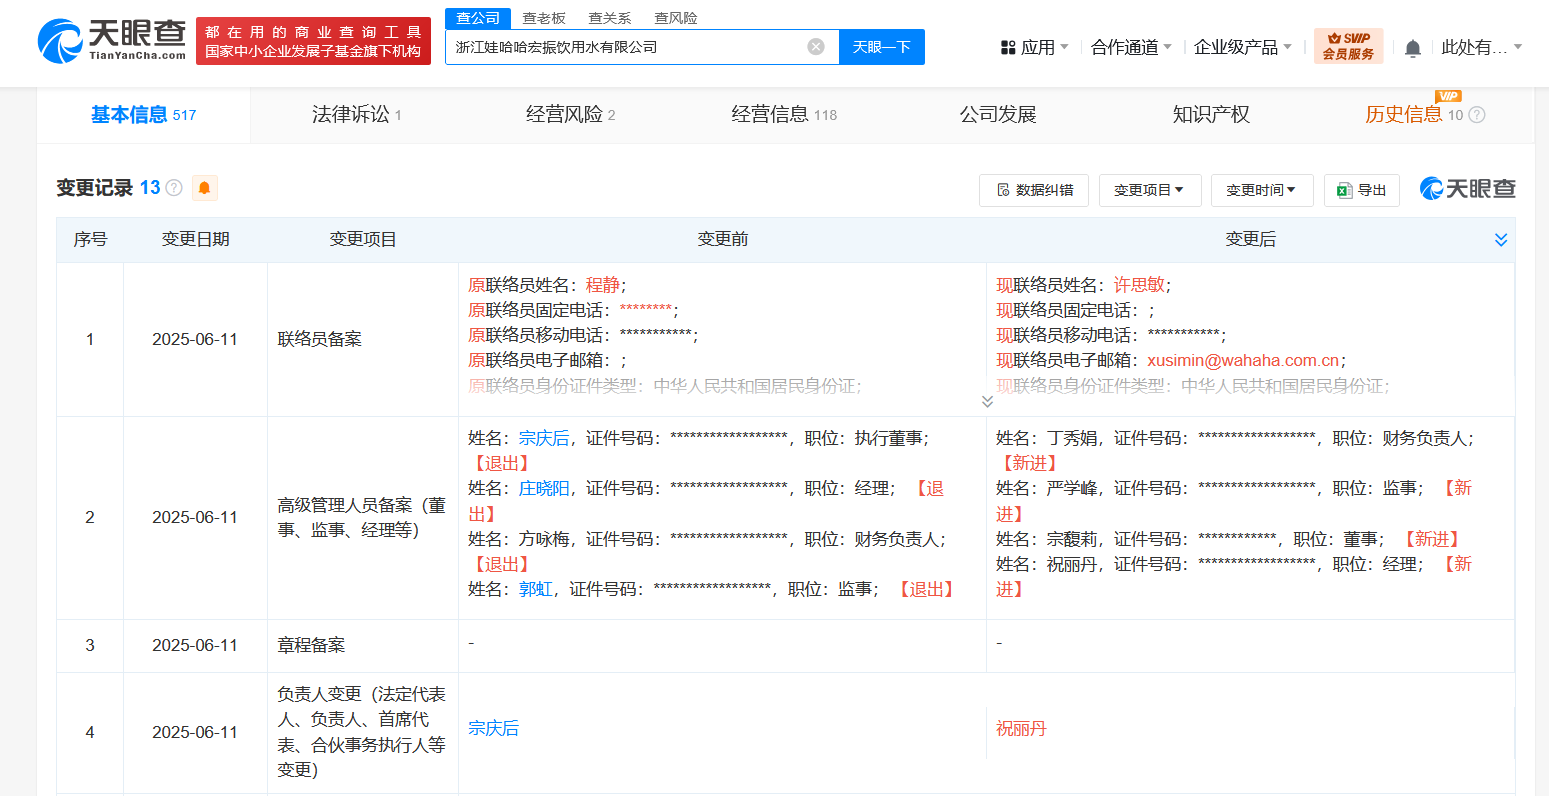Select the 经营信息 tab

(784, 115)
